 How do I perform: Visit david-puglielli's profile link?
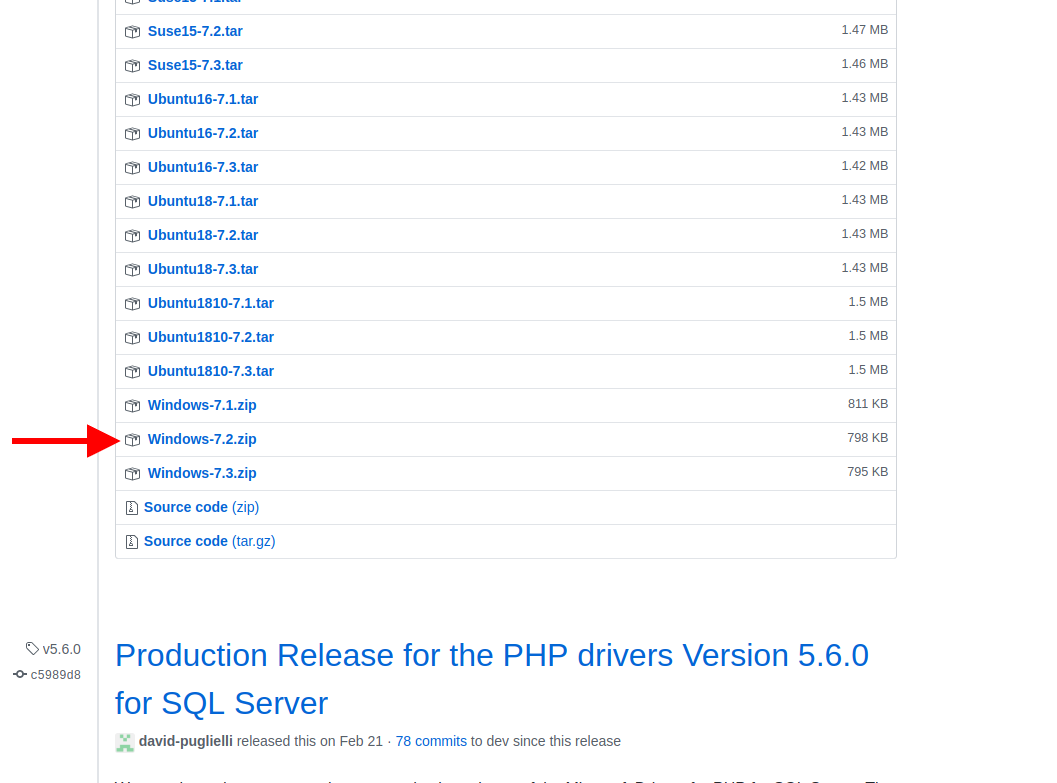[185, 741]
